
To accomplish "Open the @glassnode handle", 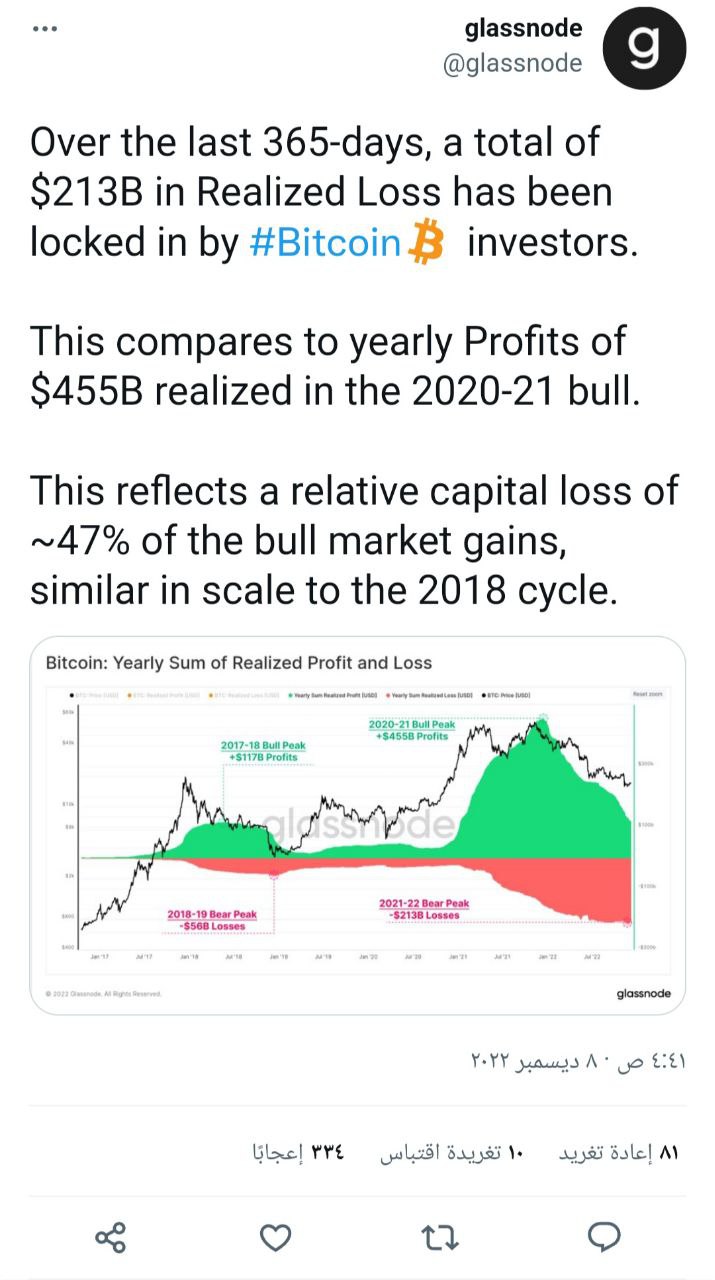I will click(512, 63).
